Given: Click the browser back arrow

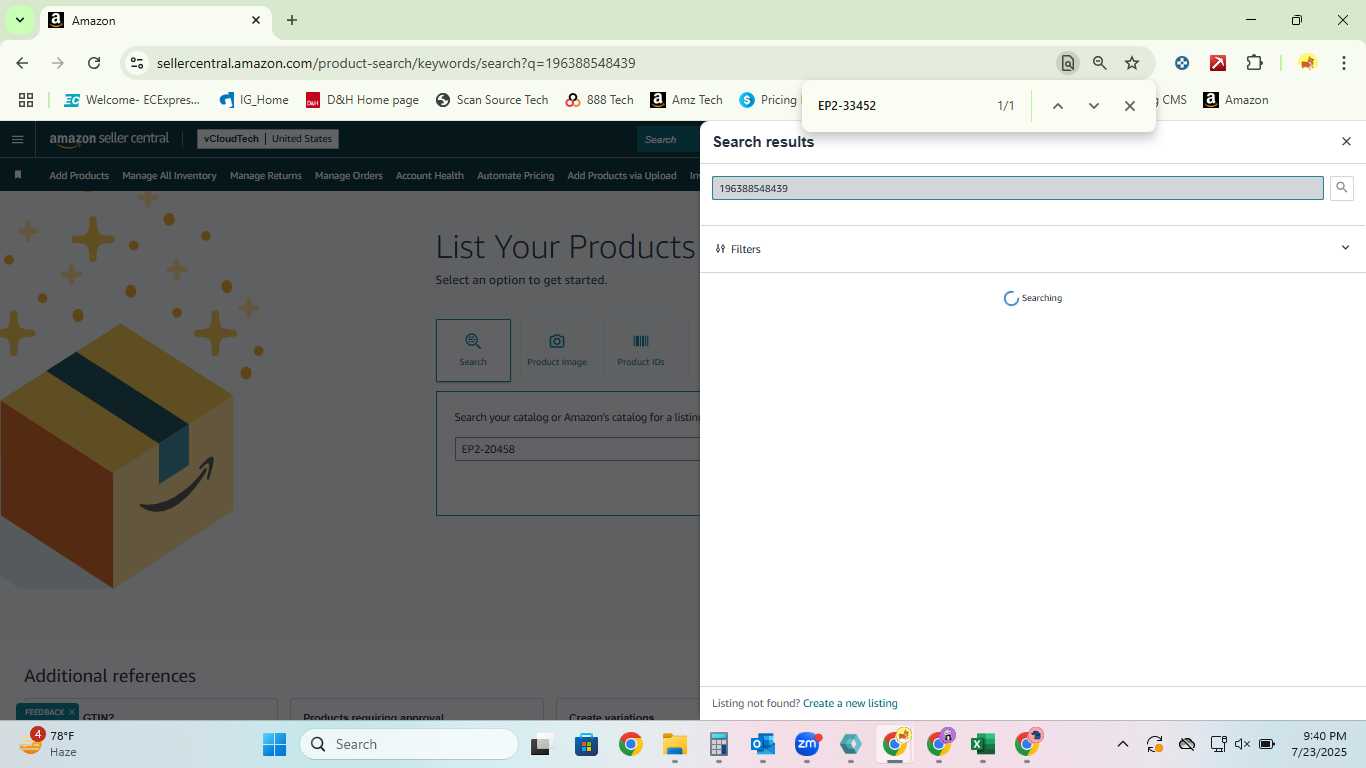Looking at the screenshot, I should (x=22, y=63).
